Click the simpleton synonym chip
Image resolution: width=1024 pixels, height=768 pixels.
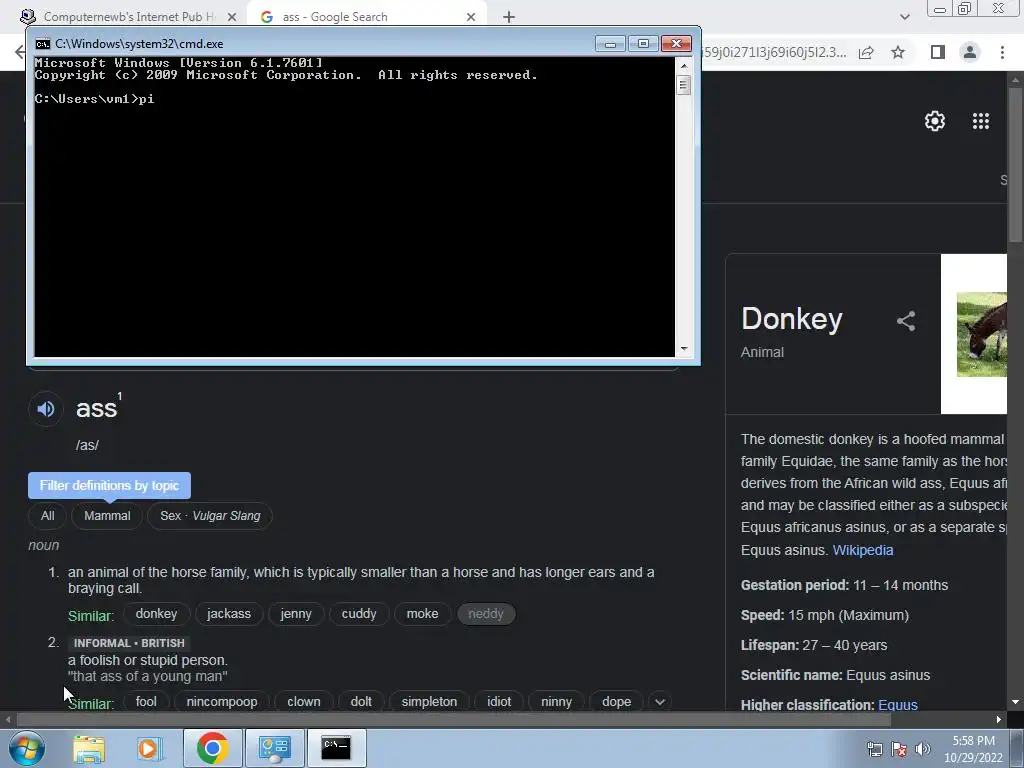coord(429,701)
